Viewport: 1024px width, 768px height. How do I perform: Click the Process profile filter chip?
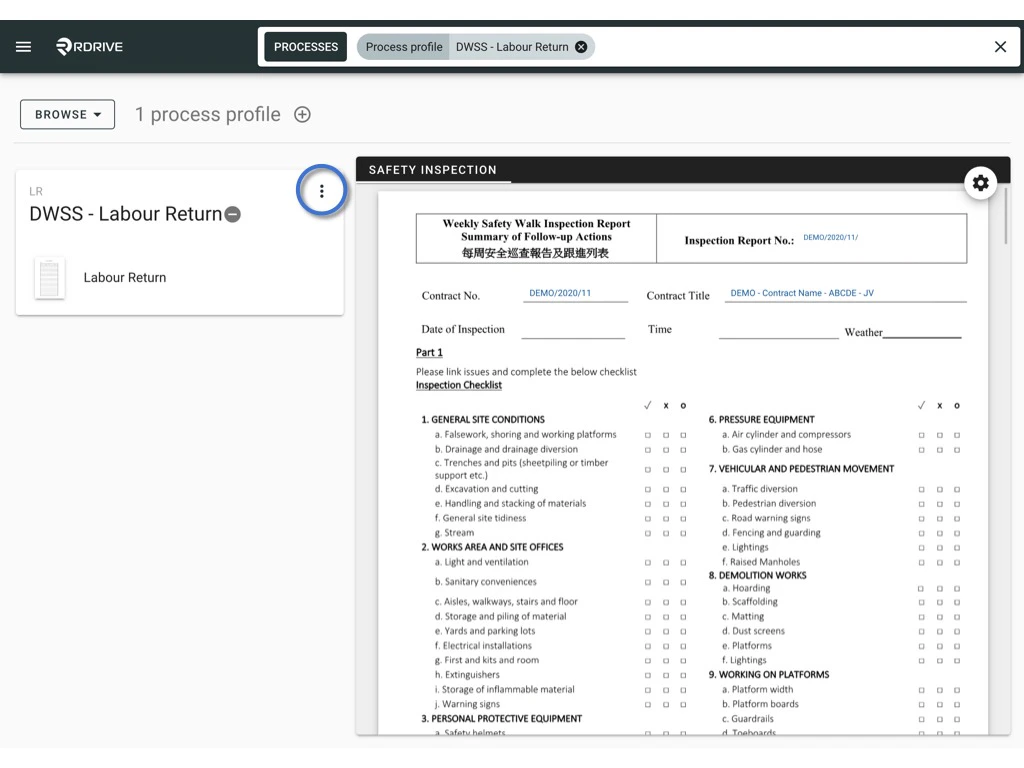402,46
